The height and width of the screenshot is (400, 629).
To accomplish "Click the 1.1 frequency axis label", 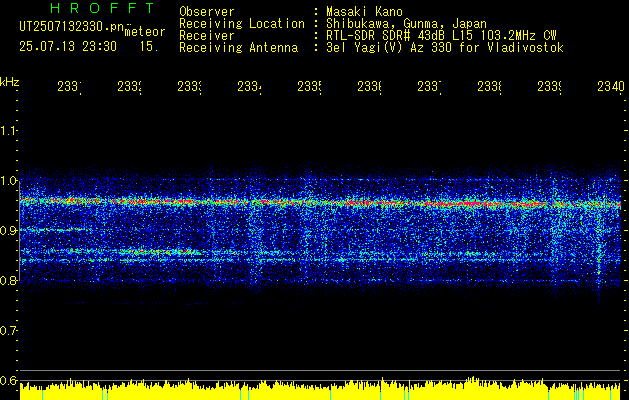I will click(x=8, y=130).
